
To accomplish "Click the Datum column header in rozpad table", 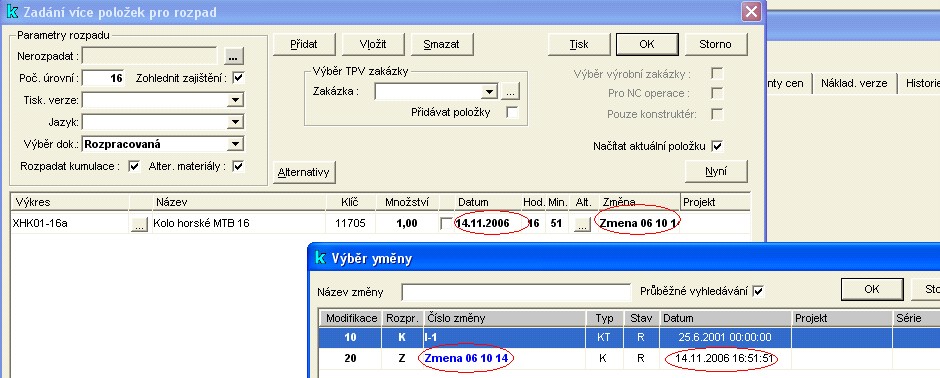I will click(x=487, y=202).
